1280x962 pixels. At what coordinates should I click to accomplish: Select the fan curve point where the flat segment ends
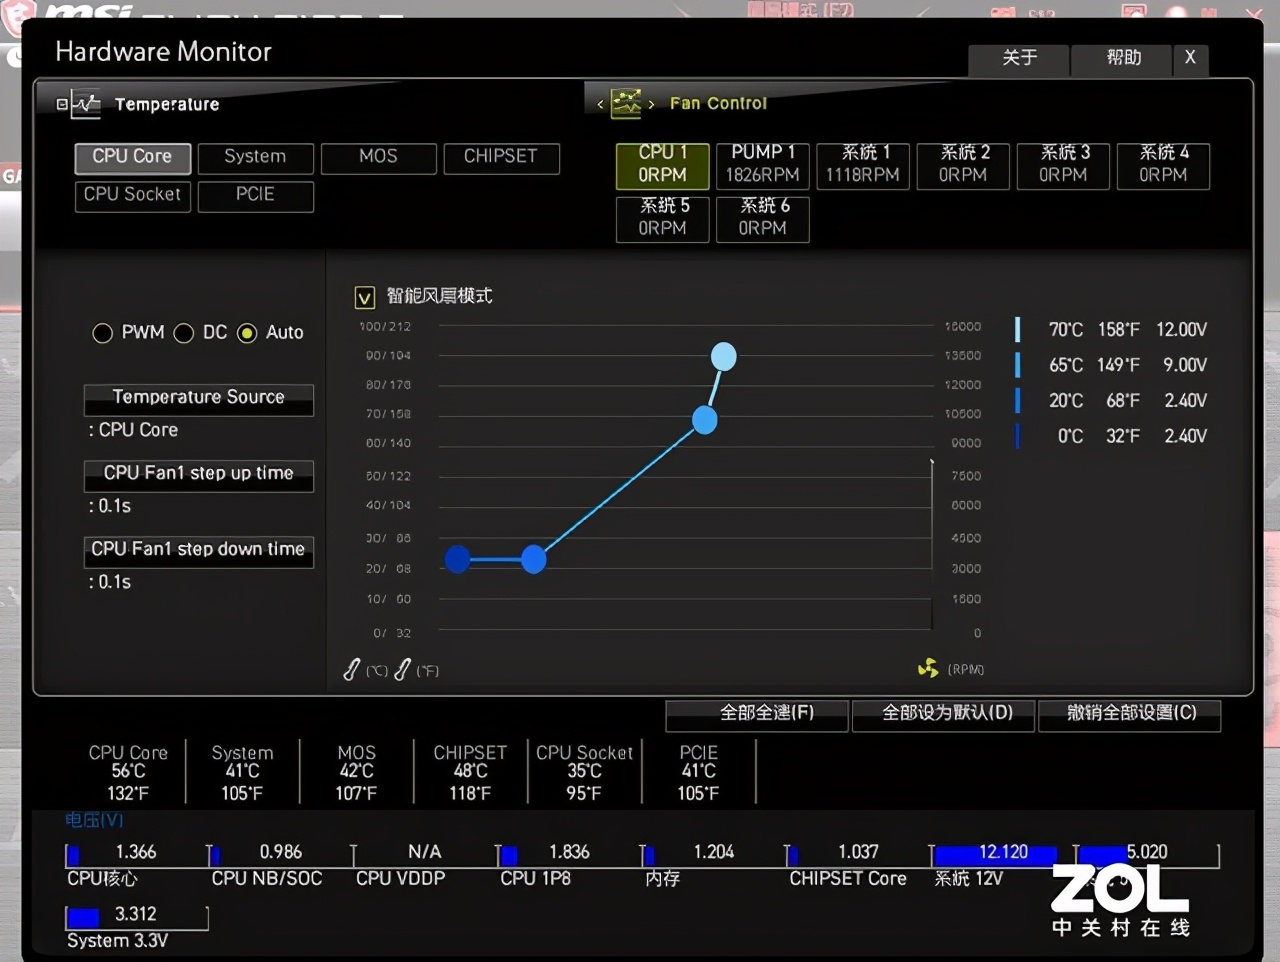coord(534,560)
